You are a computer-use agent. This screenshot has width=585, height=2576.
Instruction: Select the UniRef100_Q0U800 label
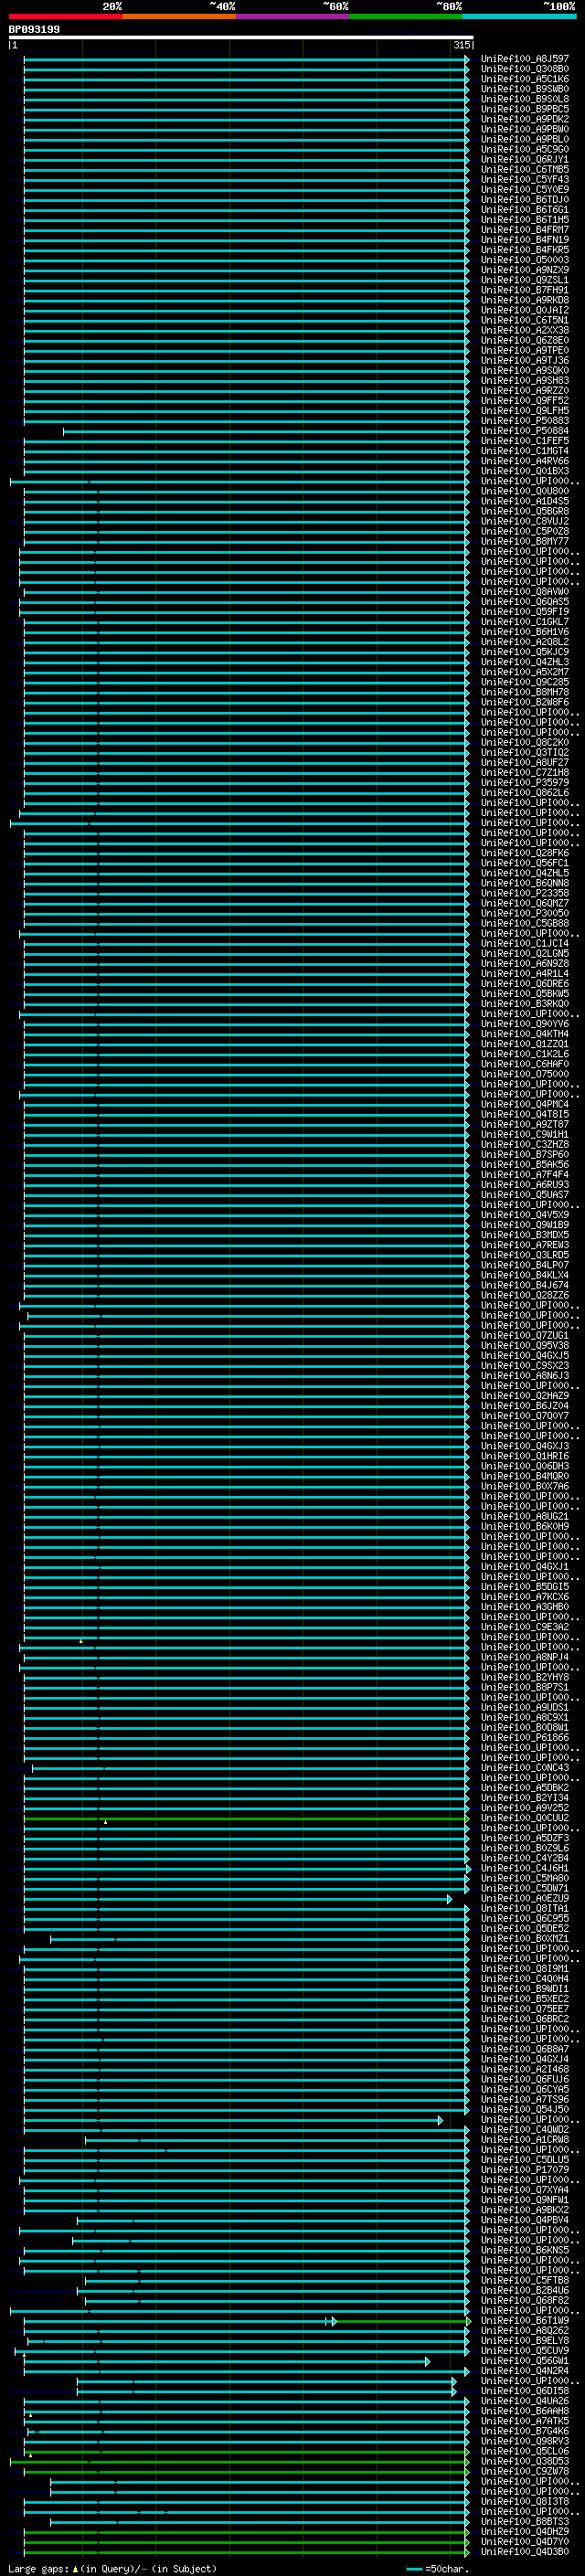coord(525,491)
